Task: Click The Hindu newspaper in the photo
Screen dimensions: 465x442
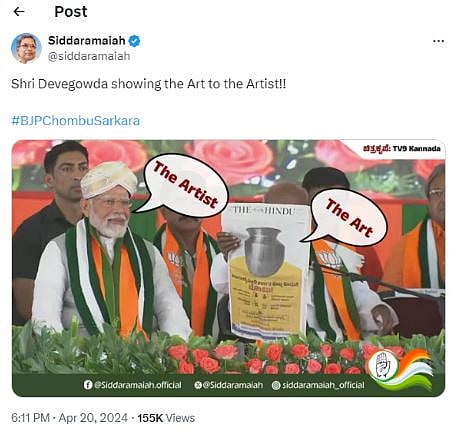Action: [267, 270]
